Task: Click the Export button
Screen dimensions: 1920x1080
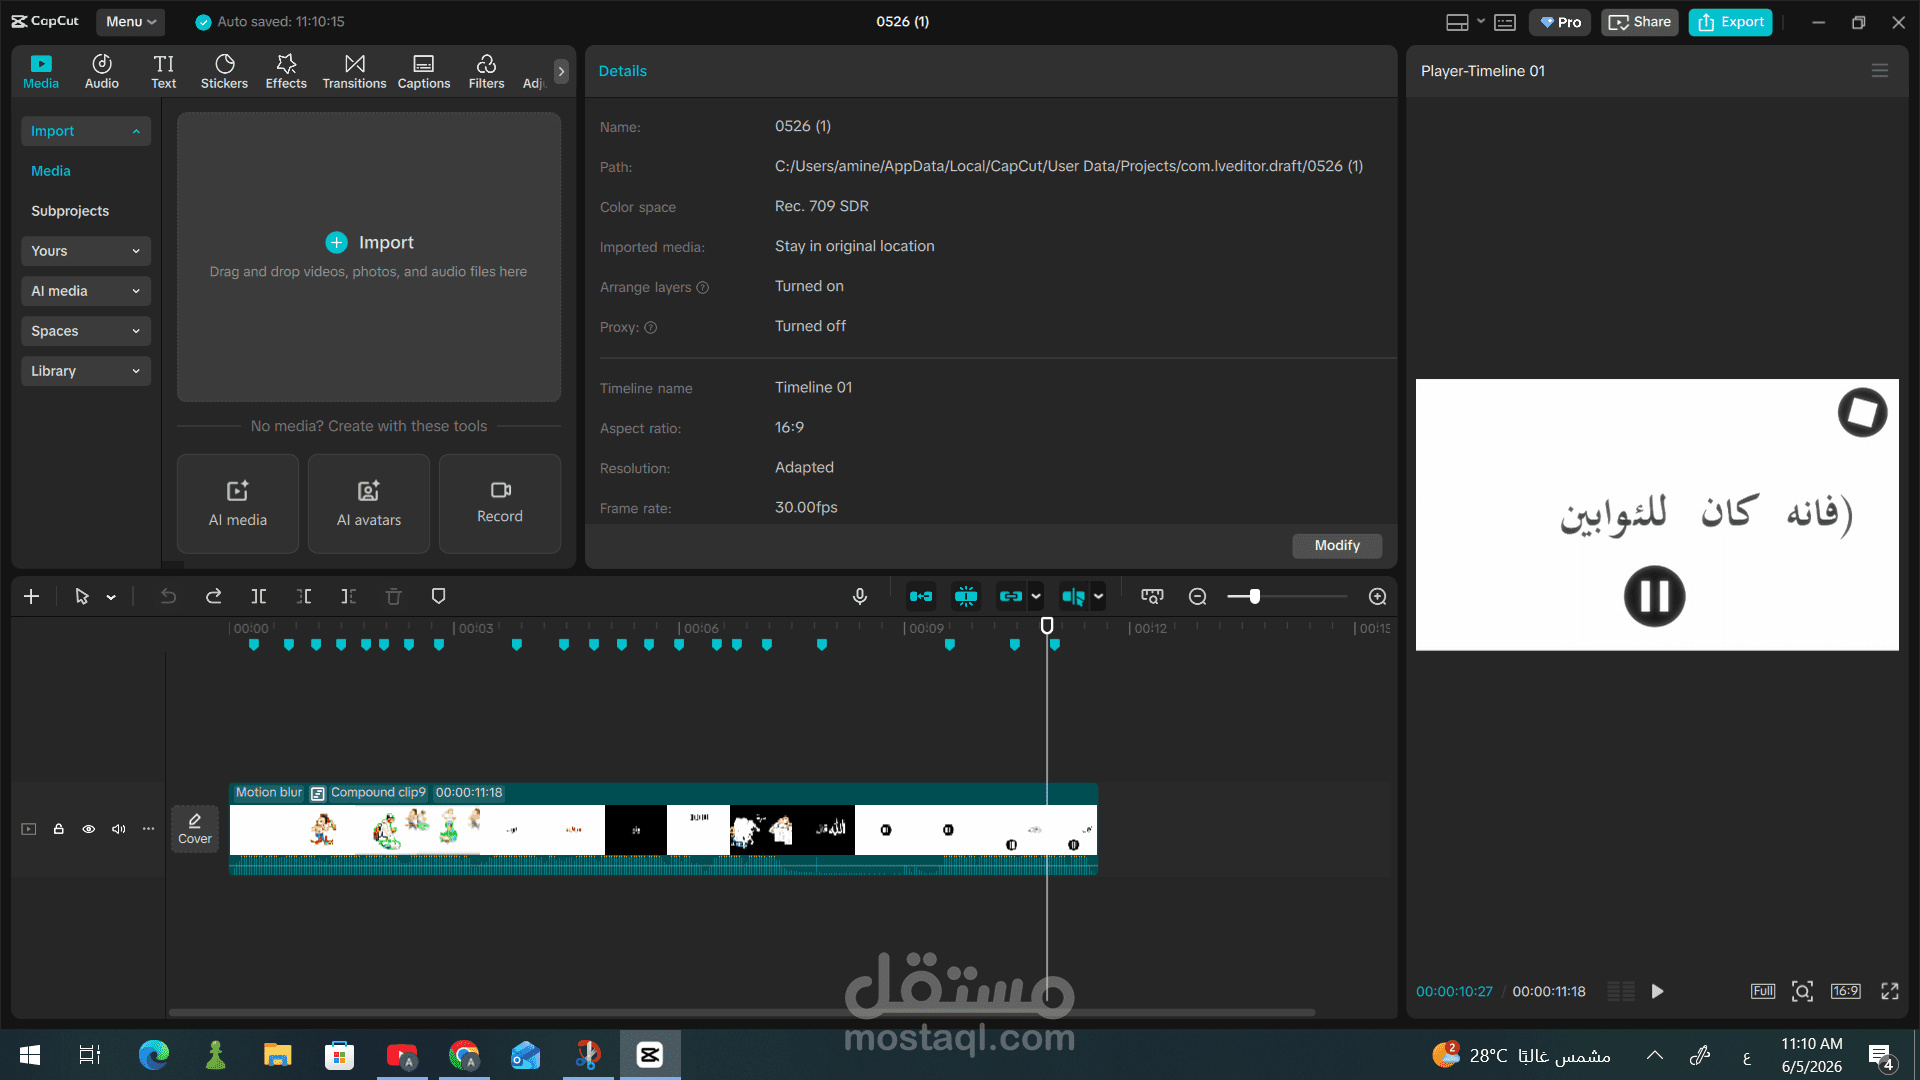Action: [x=1730, y=22]
